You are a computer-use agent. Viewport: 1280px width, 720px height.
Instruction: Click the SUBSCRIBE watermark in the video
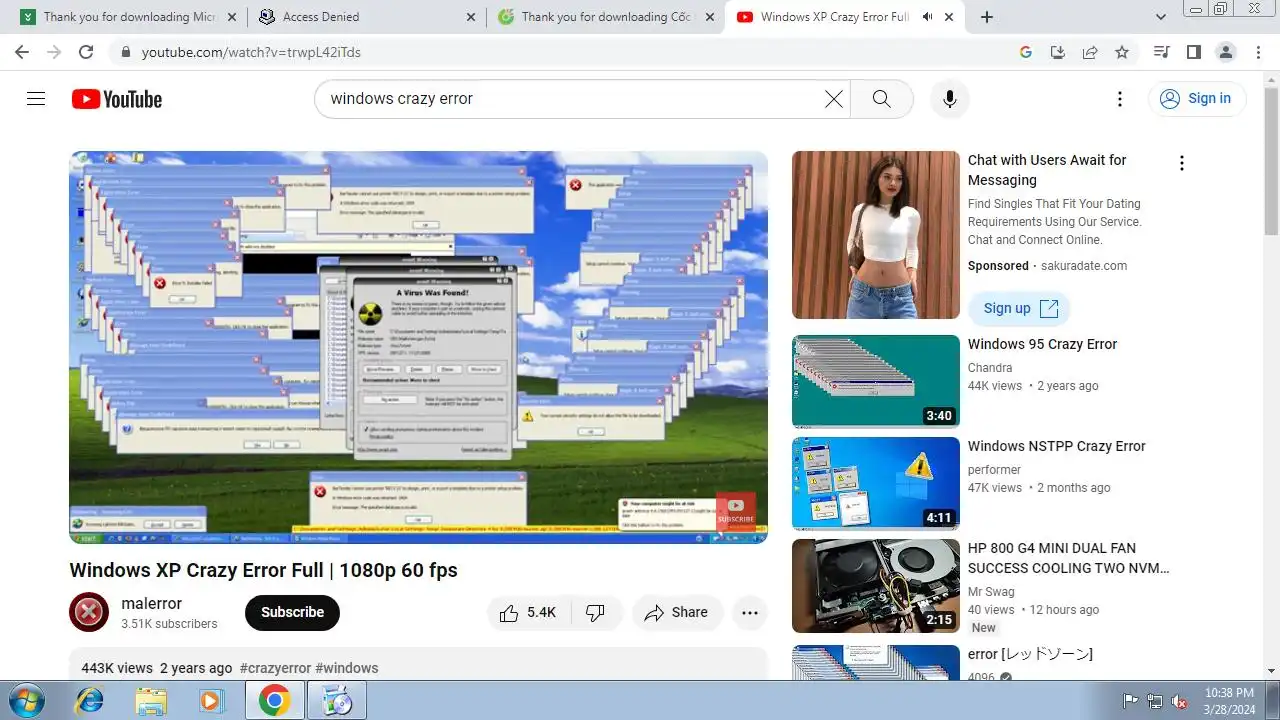pos(736,510)
